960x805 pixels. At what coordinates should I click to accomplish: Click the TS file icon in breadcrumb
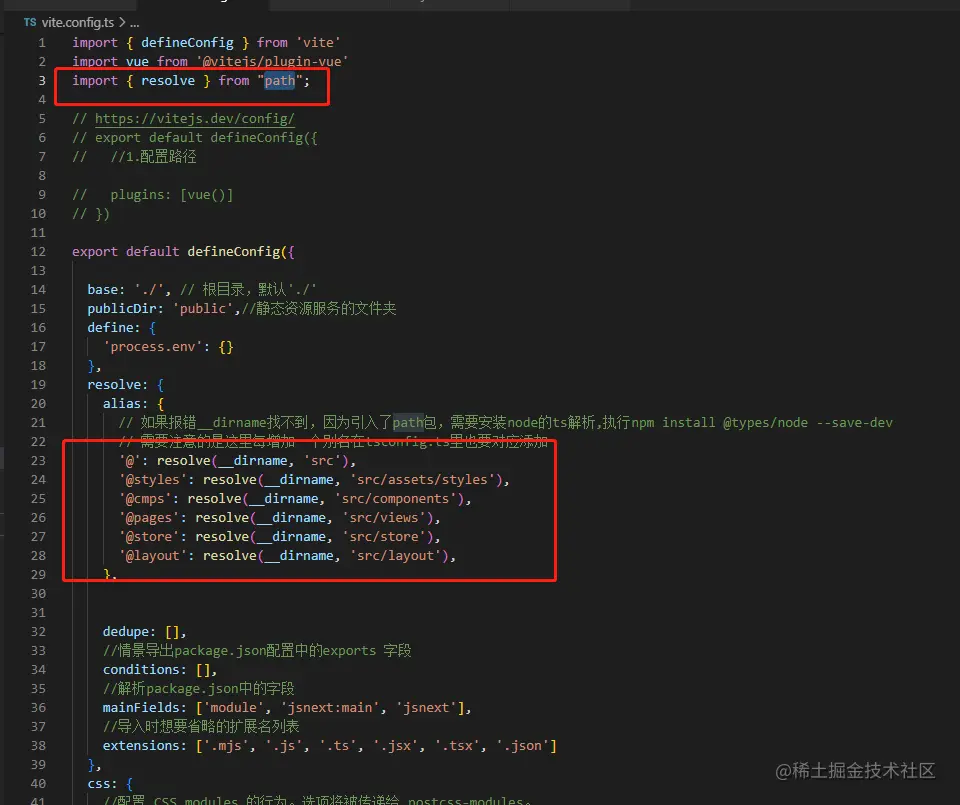coord(30,22)
